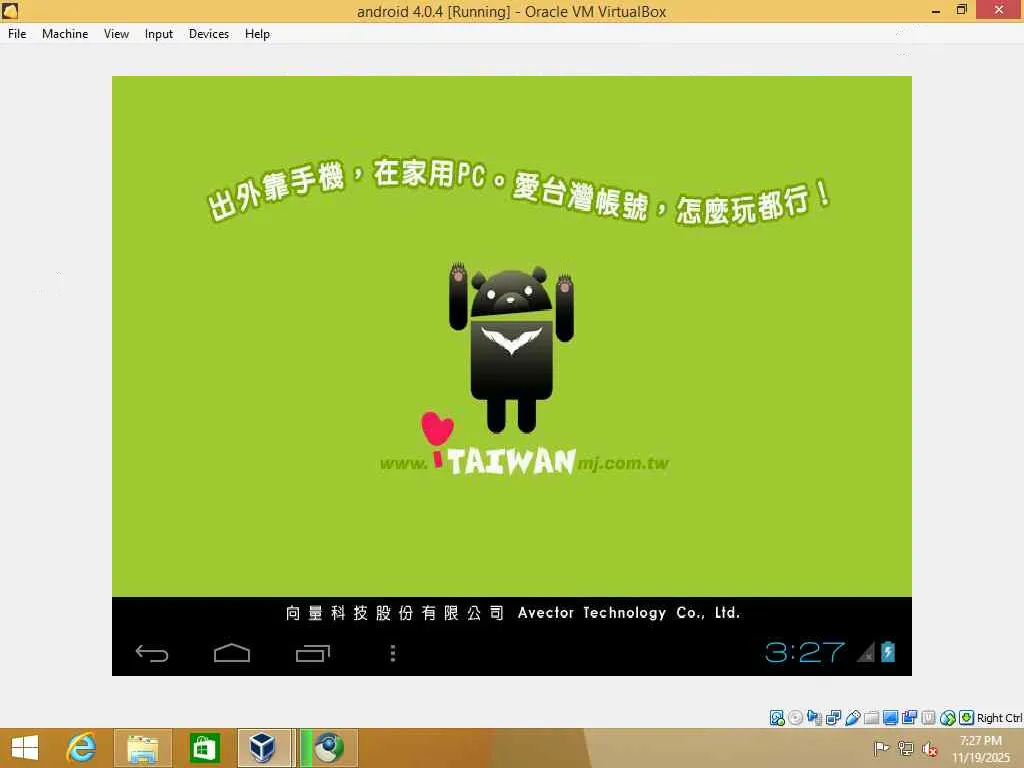The height and width of the screenshot is (768, 1024).
Task: Open File Explorer from the taskbar
Action: pyautogui.click(x=142, y=748)
